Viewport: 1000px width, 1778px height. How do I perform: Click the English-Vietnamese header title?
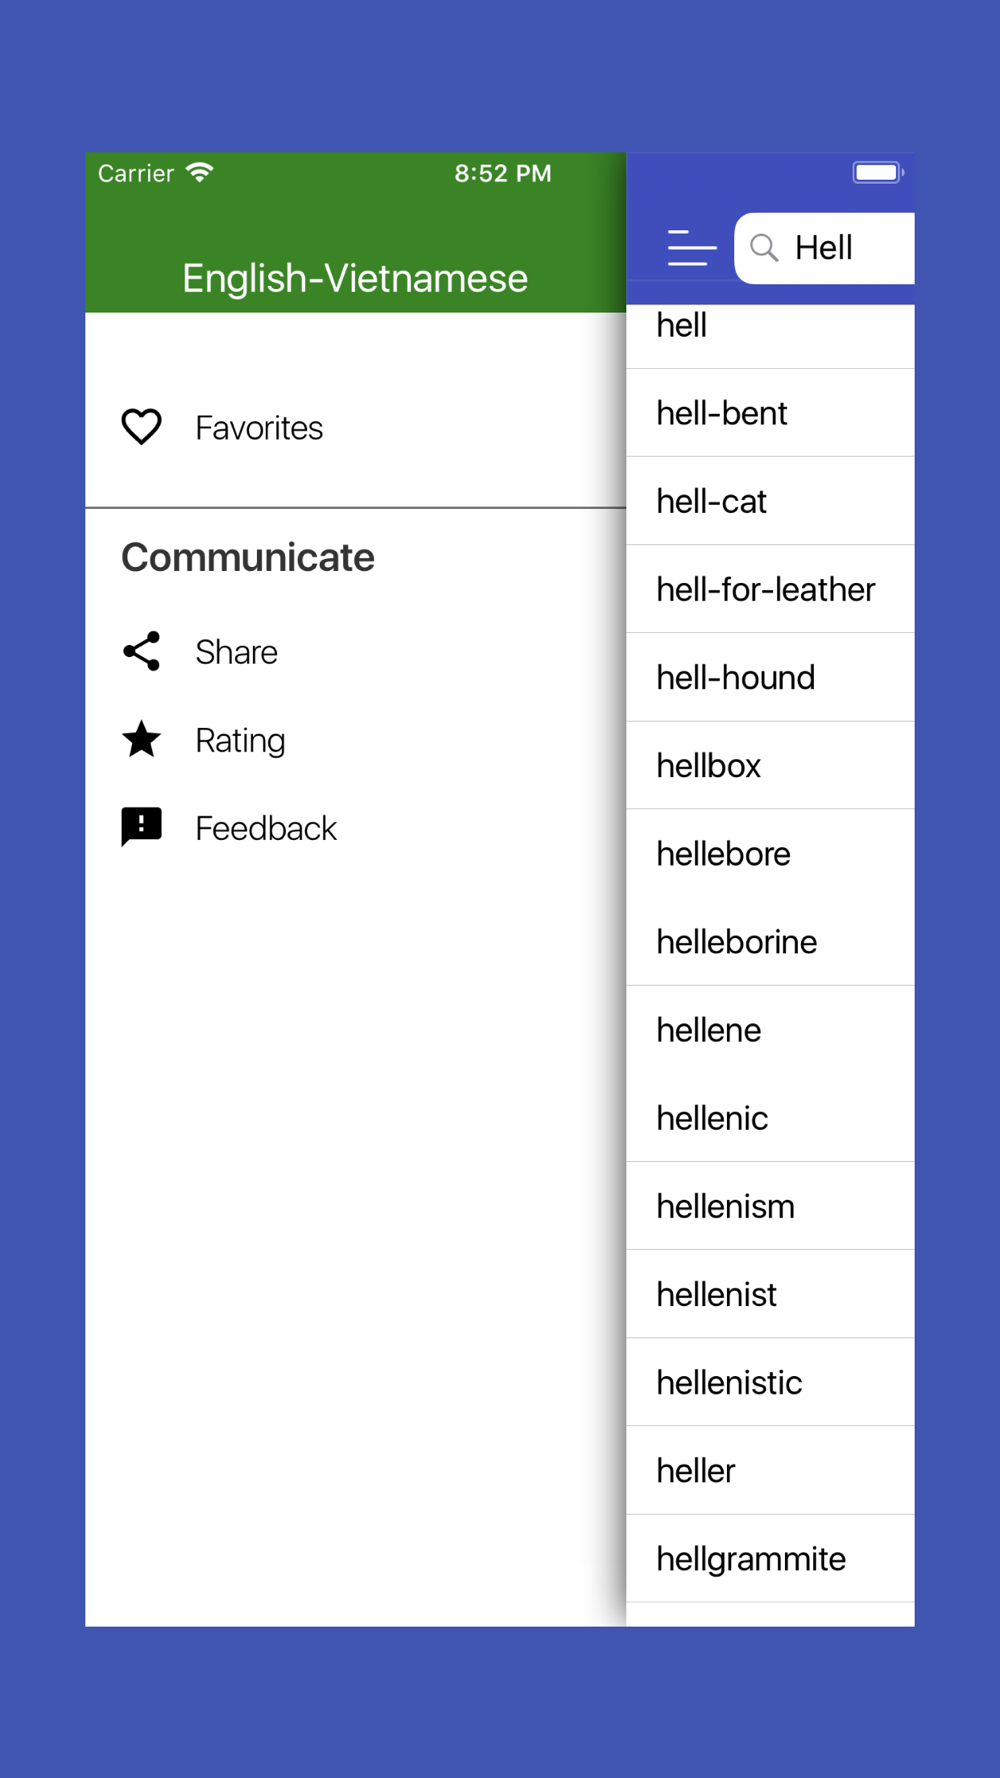355,278
